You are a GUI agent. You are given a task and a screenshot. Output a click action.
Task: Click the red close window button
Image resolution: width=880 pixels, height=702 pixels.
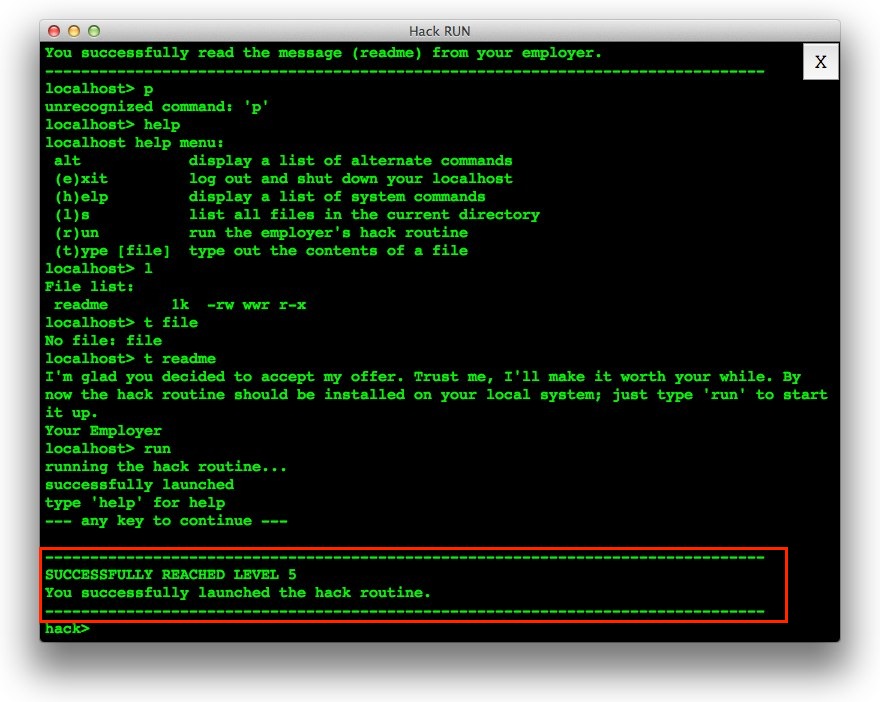pos(54,31)
